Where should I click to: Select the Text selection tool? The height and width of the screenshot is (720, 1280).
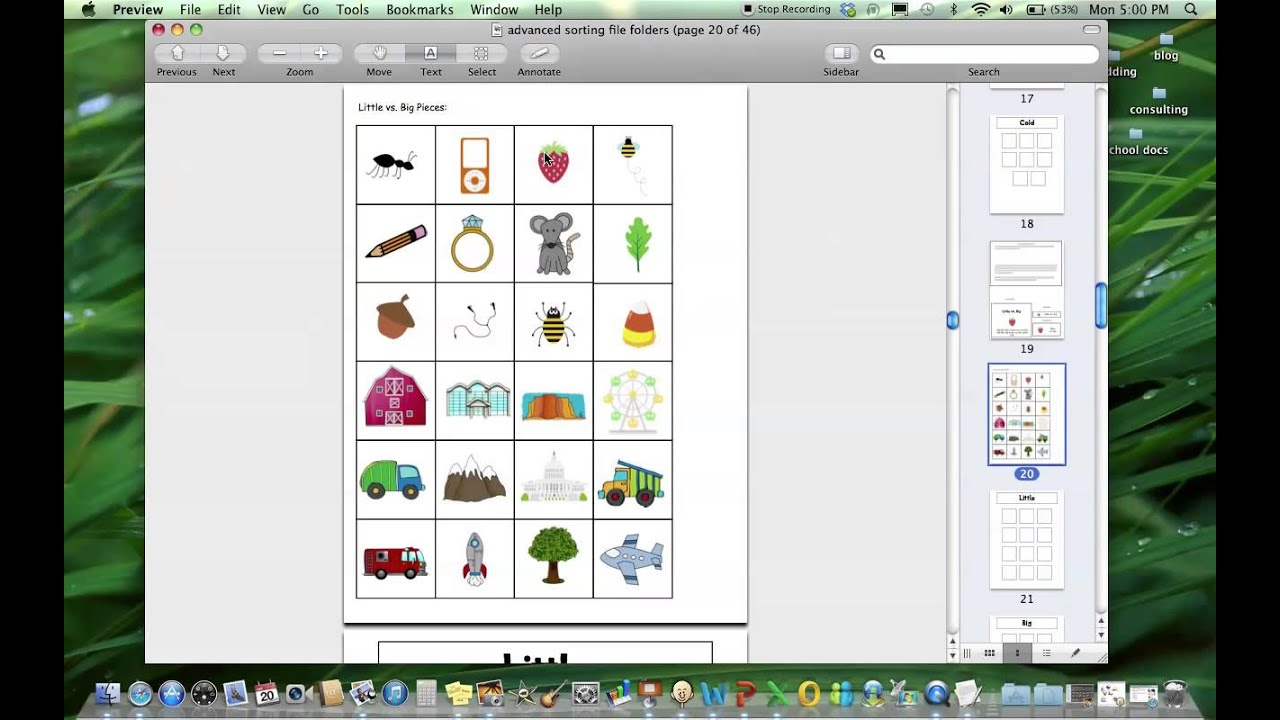click(430, 53)
